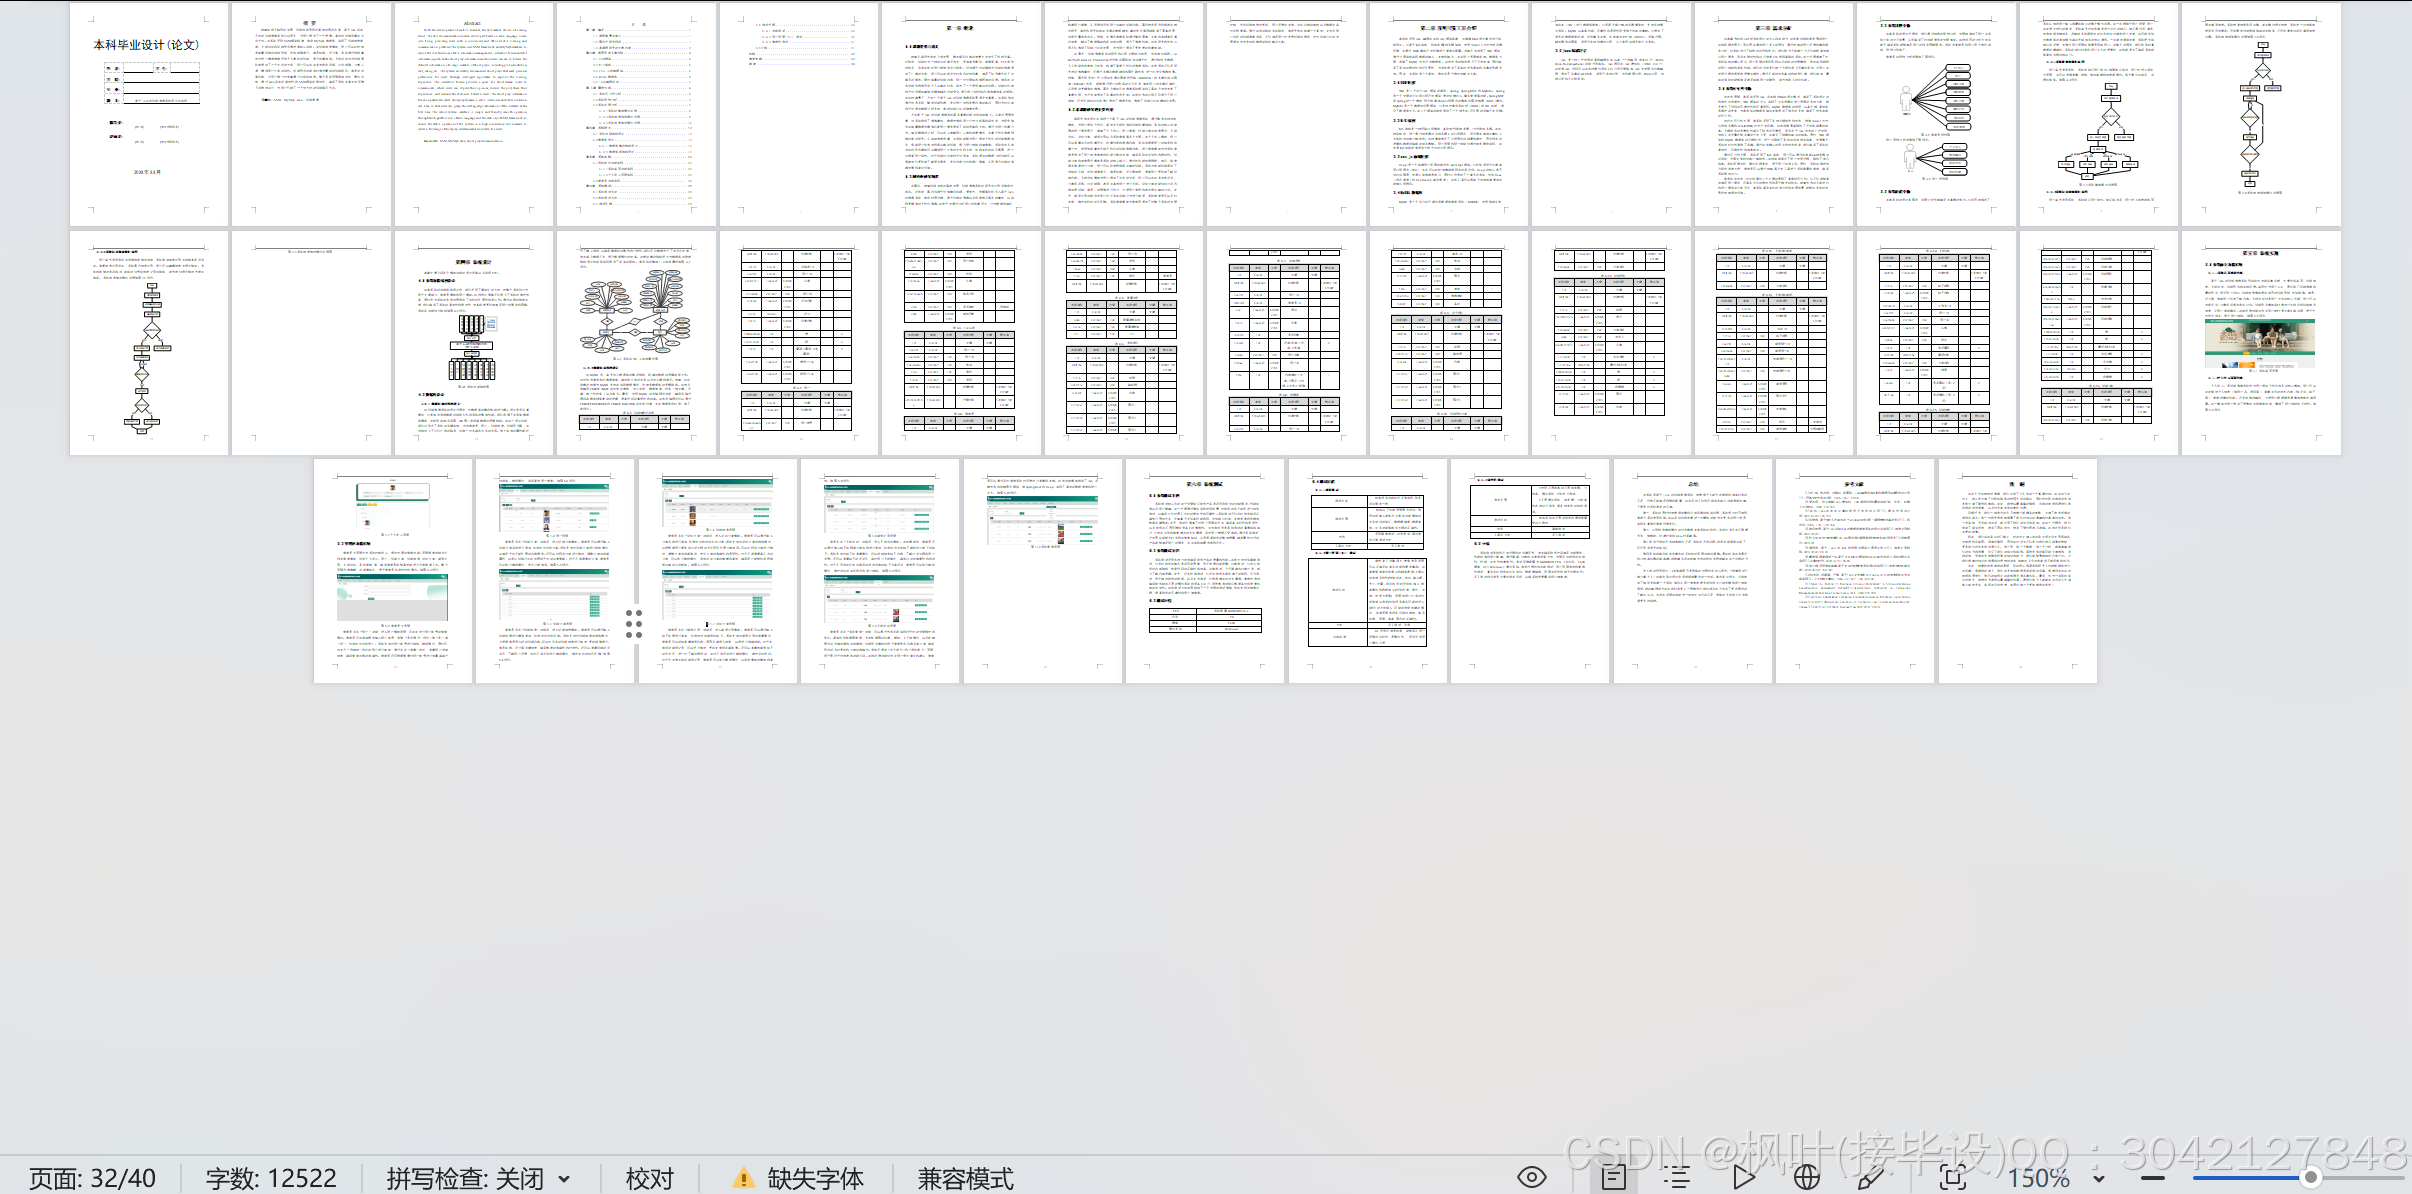Select the cover page 本科毕业设计 thumbnail

coord(148,113)
